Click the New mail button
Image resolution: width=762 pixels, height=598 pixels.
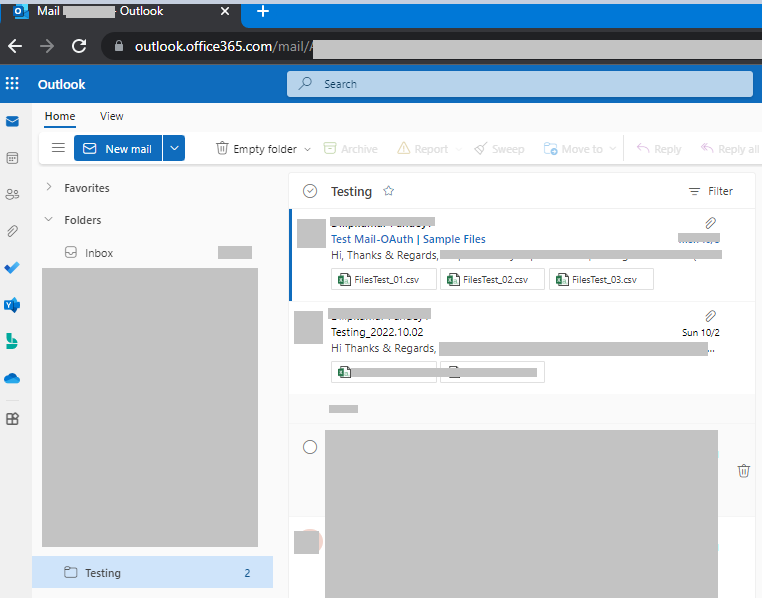coord(118,148)
